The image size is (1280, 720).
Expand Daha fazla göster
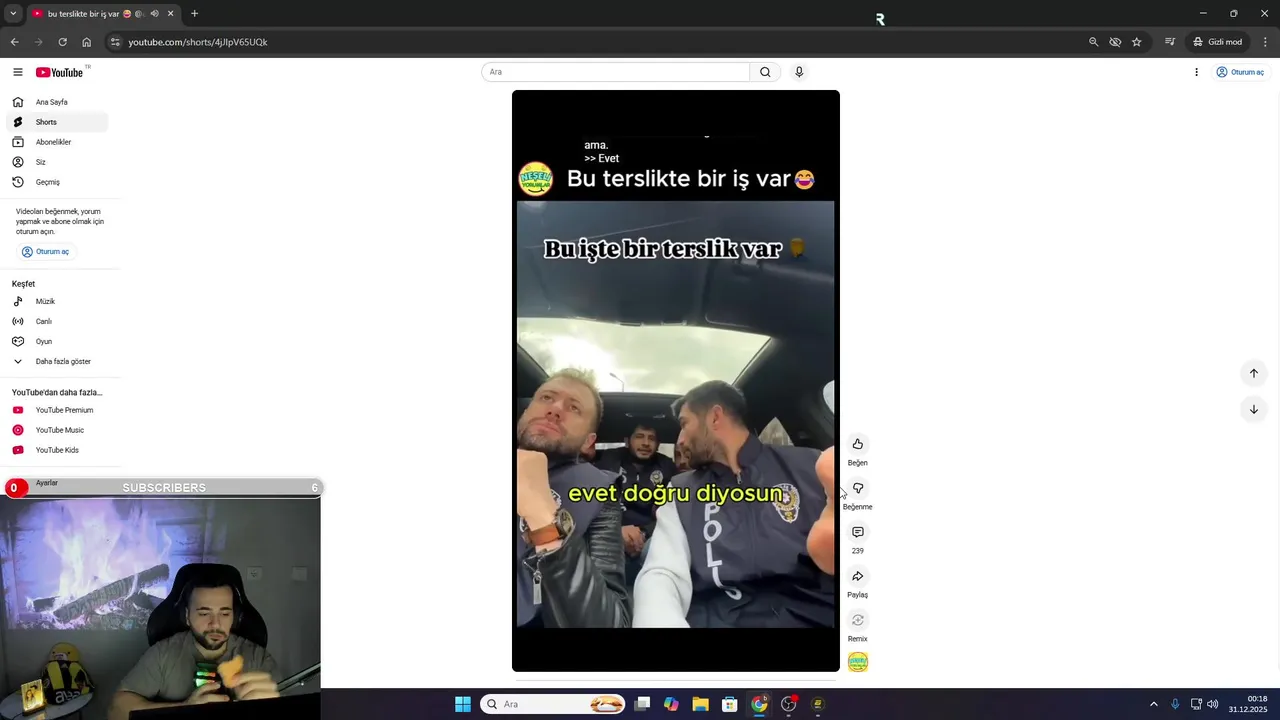click(x=57, y=361)
